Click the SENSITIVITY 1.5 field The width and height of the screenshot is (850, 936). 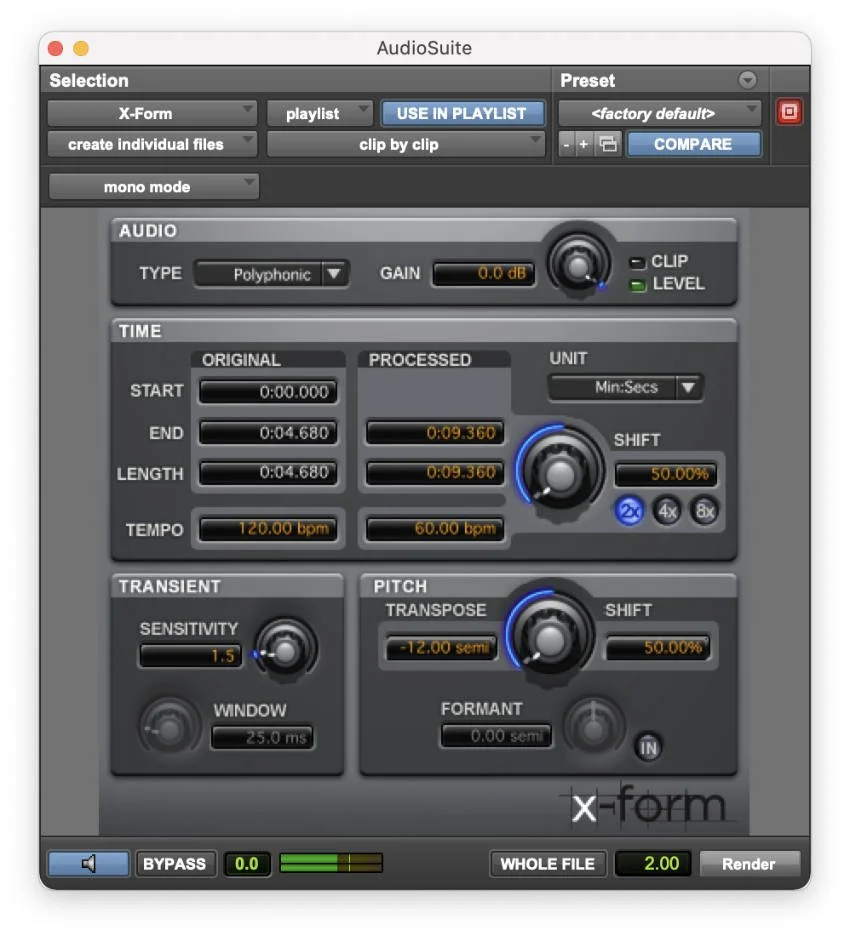tap(190, 656)
